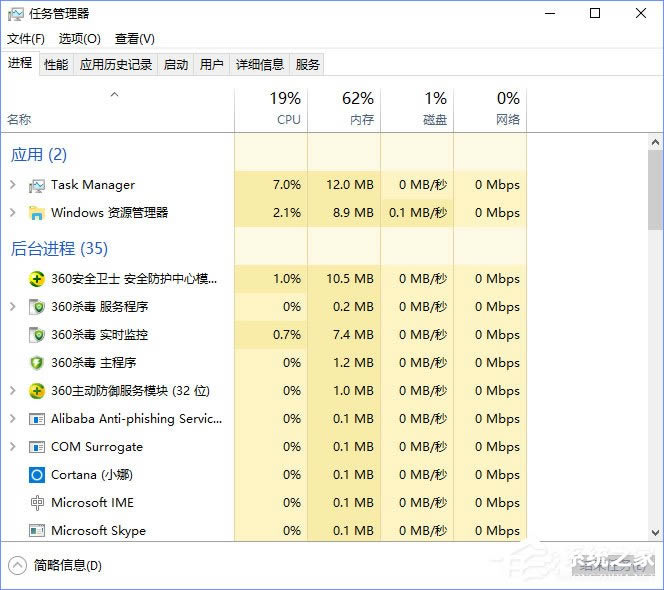Click the scrollbar down arrow
Screen dimensions: 664x590
click(656, 532)
